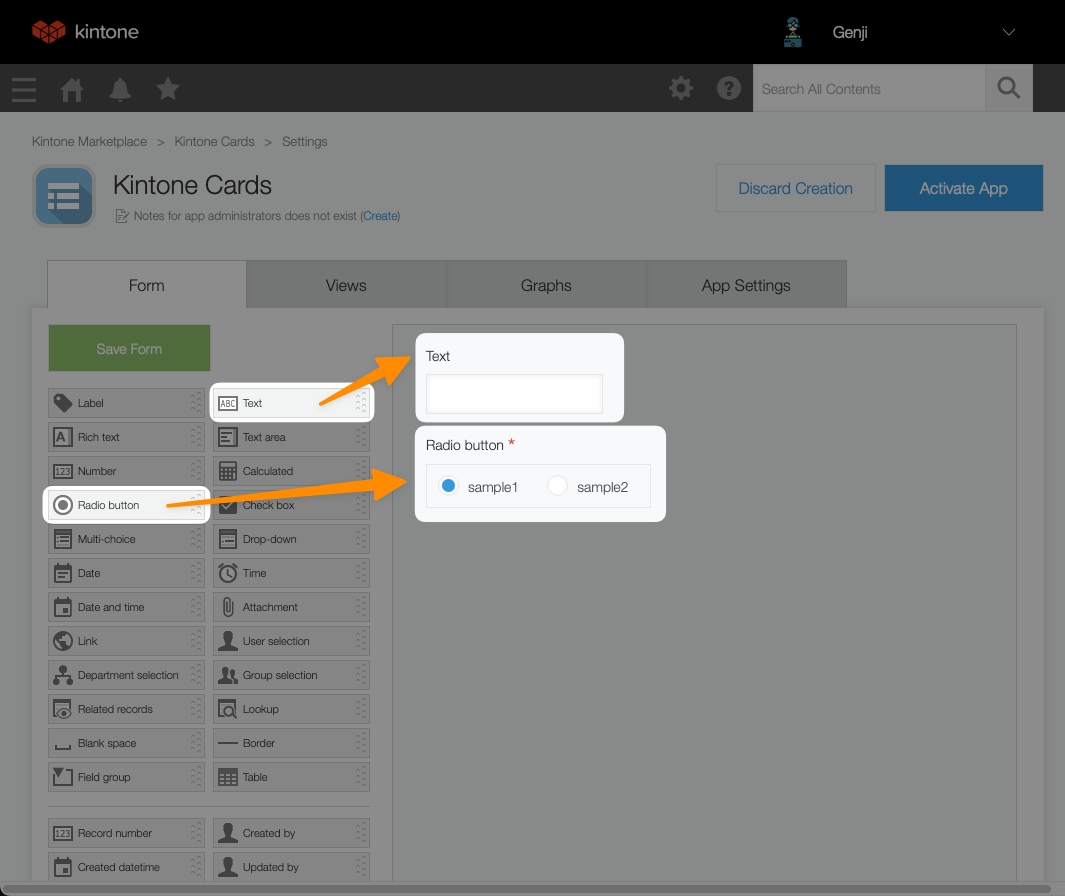The height and width of the screenshot is (896, 1065).
Task: Choose the sample2 radio option
Action: (x=557, y=486)
